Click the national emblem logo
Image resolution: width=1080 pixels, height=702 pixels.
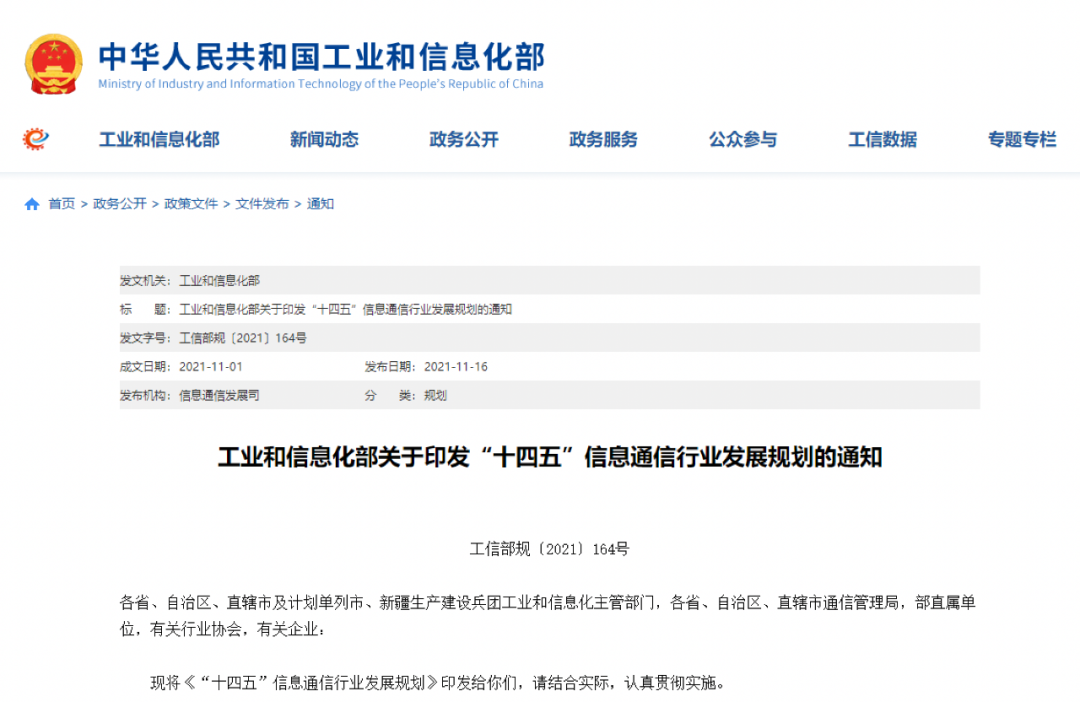[x=54, y=64]
